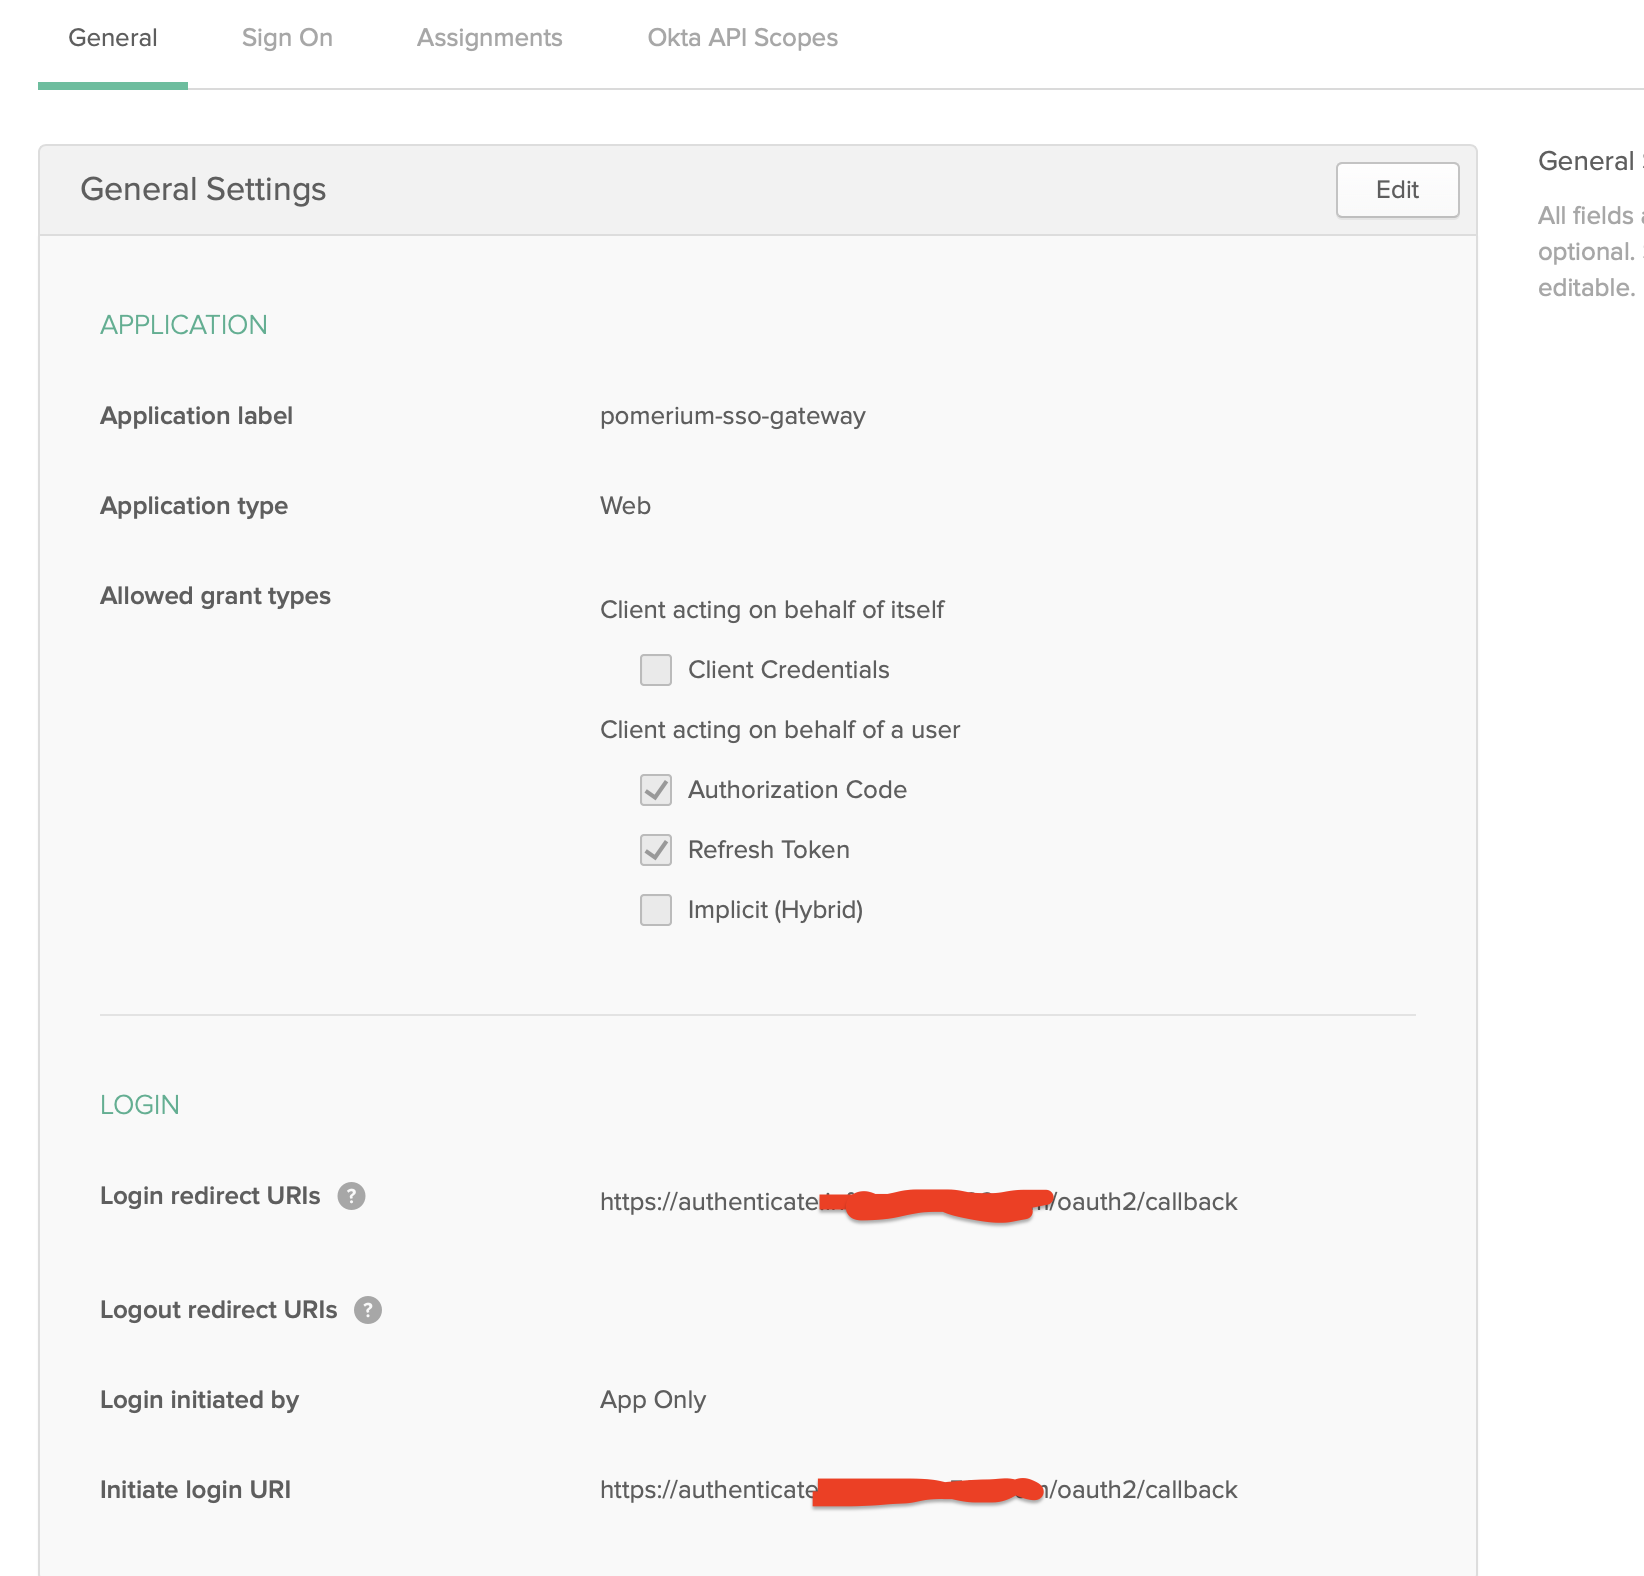Screen dimensions: 1644x1576
Task: Click the LOGIN section heading
Action: (x=139, y=1104)
